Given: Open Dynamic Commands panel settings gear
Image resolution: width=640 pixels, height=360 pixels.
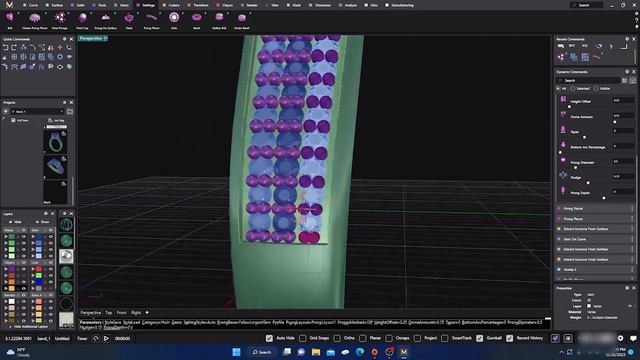Looking at the screenshot, I should [627, 72].
